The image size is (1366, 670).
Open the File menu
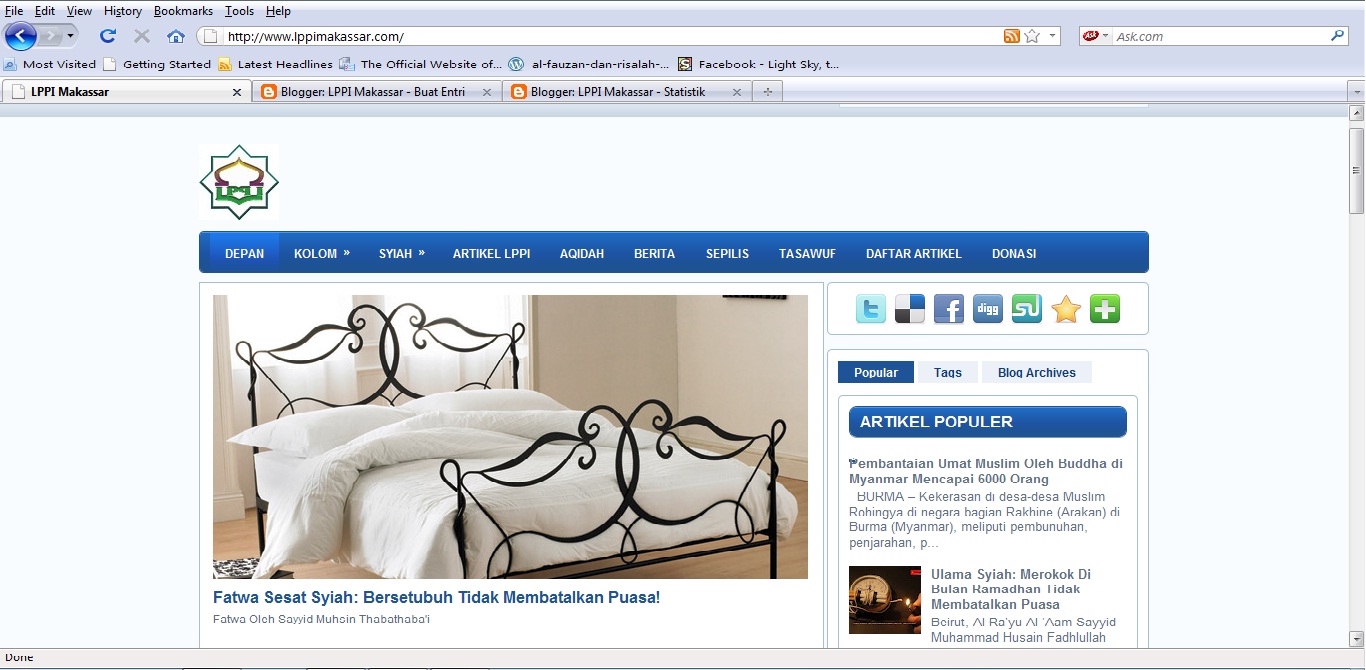coord(14,11)
